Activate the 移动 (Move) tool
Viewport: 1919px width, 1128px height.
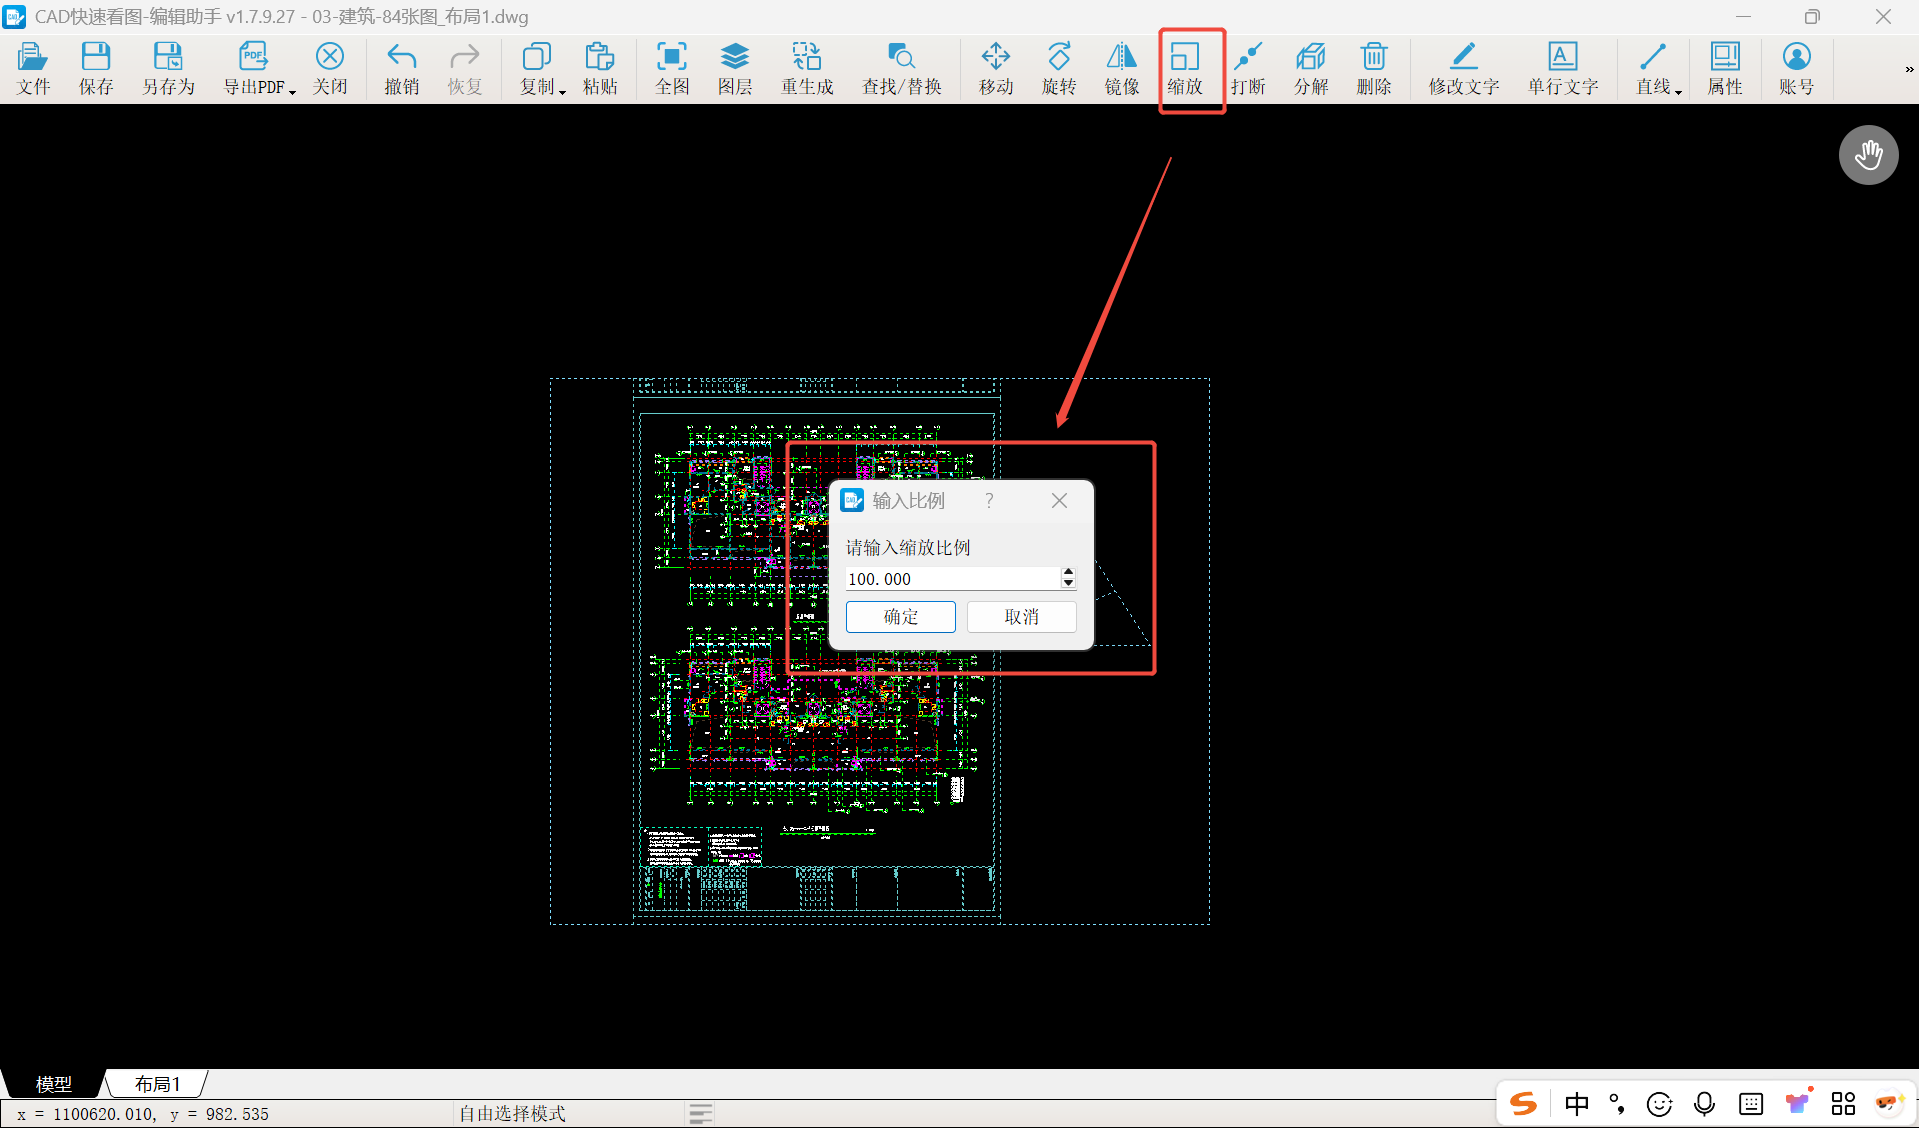(x=996, y=69)
